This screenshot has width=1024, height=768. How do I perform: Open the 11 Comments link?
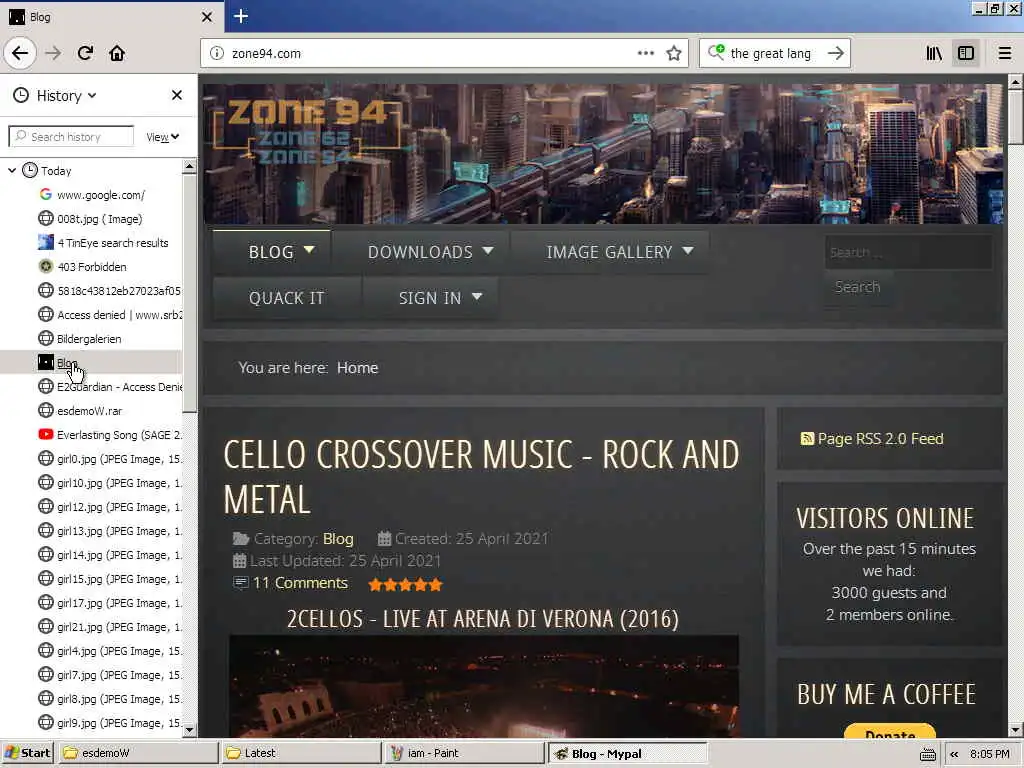pyautogui.click(x=300, y=583)
